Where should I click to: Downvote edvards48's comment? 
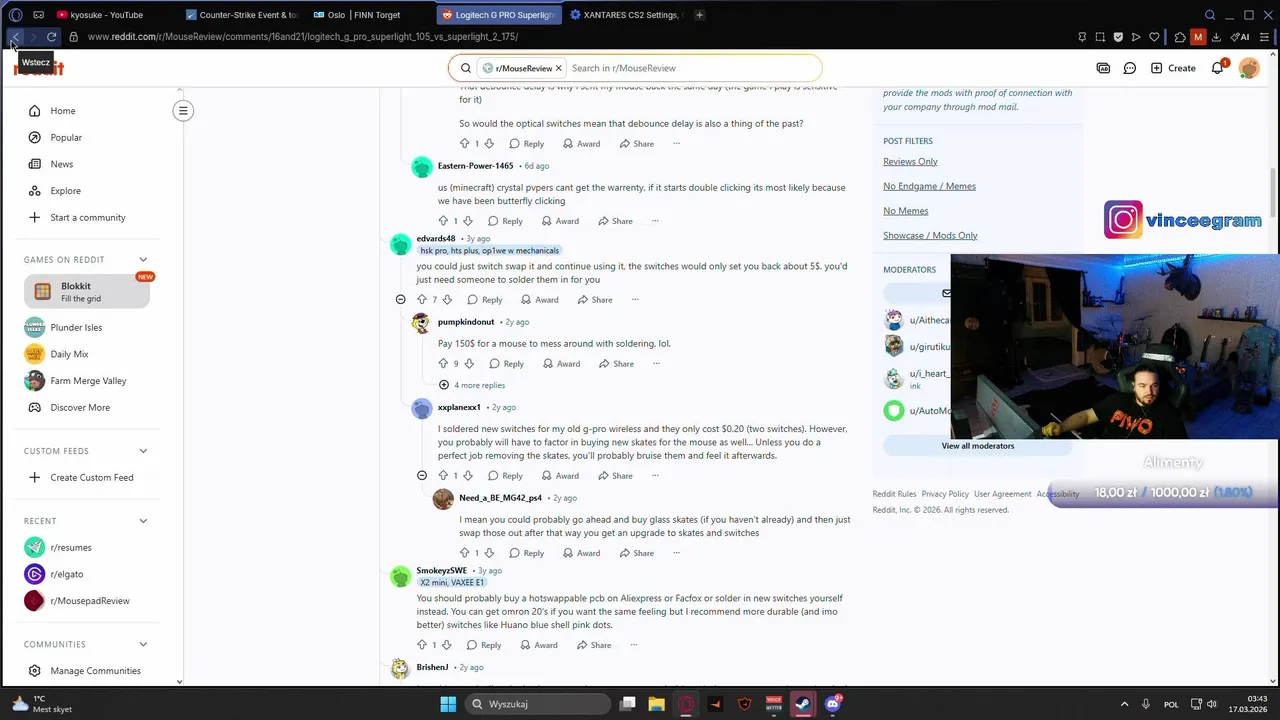pyautogui.click(x=446, y=300)
